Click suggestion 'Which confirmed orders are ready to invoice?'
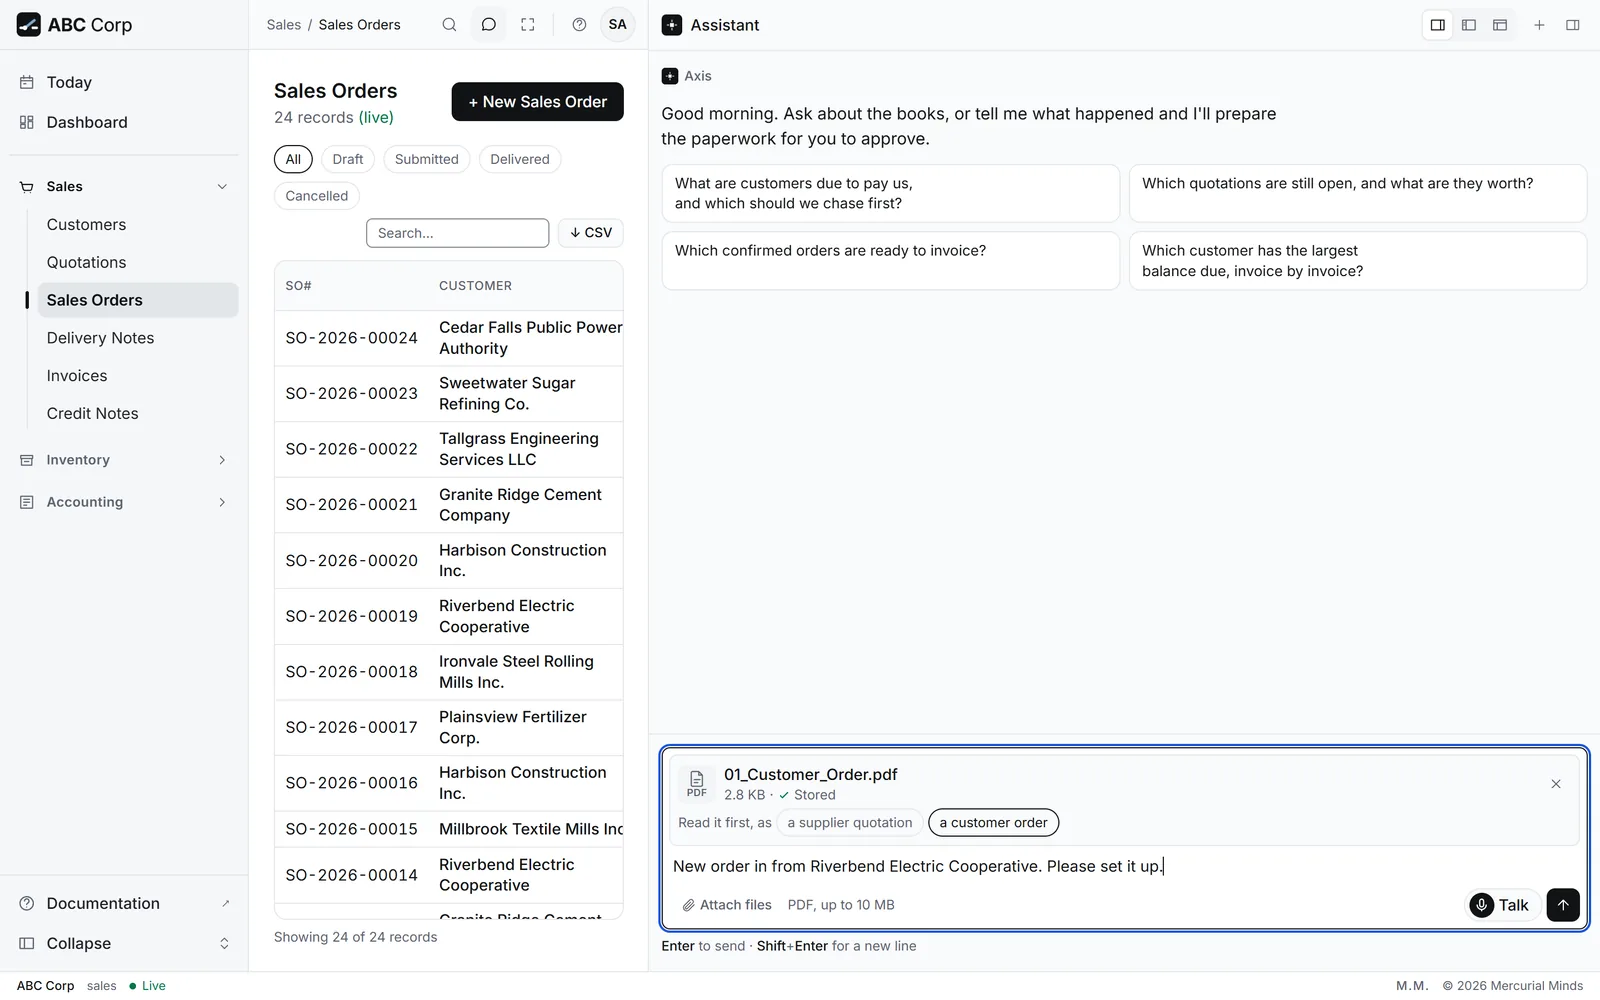 (890, 261)
